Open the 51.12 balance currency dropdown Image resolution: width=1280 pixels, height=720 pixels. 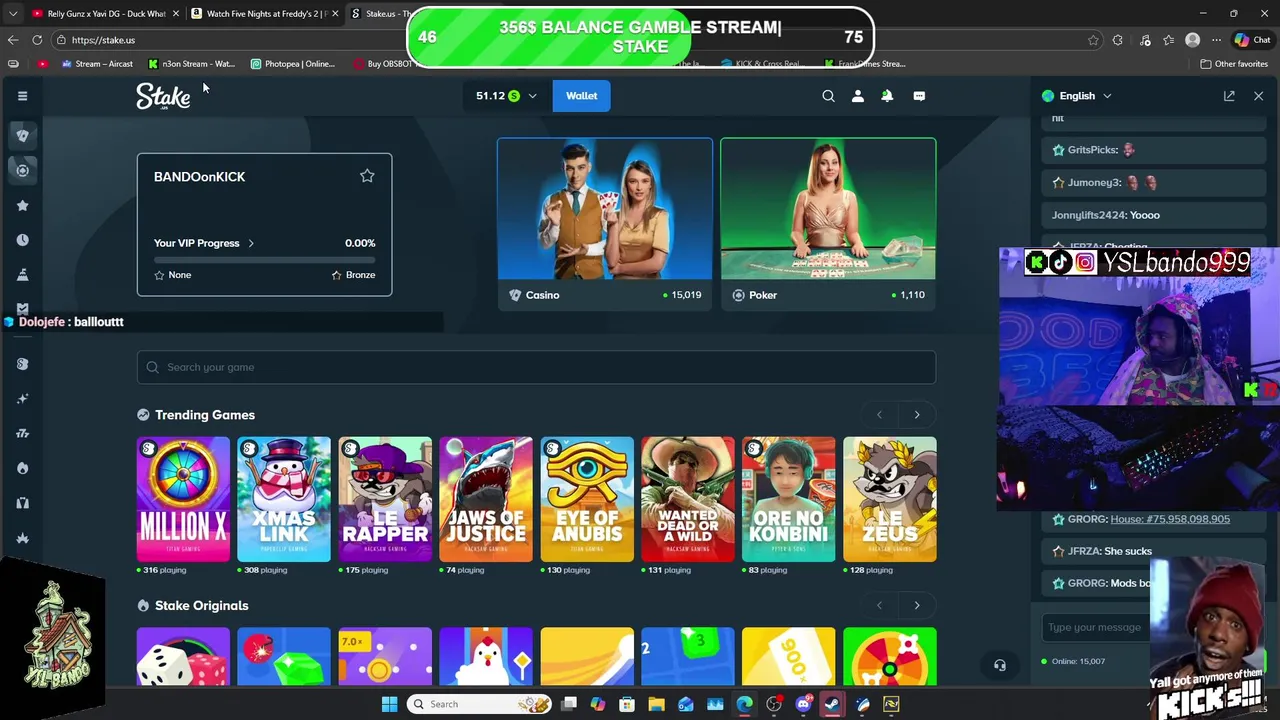point(506,96)
